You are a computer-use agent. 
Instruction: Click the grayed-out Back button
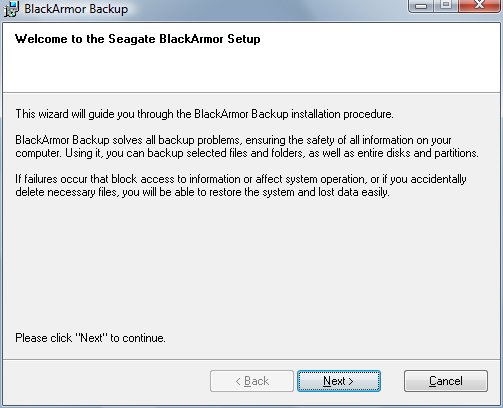click(252, 381)
